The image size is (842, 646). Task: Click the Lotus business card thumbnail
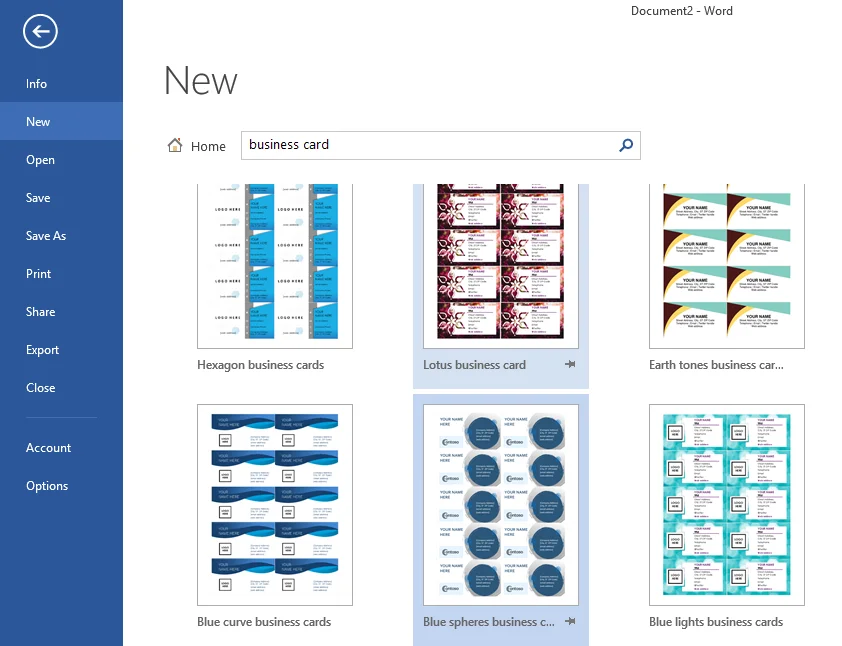[500, 266]
